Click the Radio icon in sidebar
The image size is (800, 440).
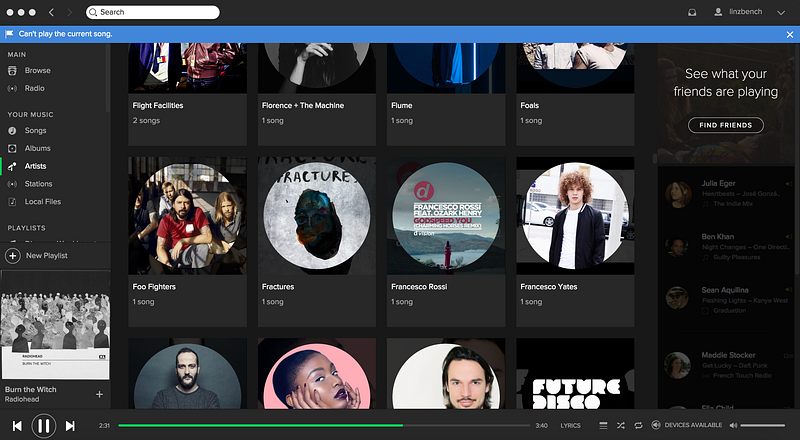click(12, 88)
